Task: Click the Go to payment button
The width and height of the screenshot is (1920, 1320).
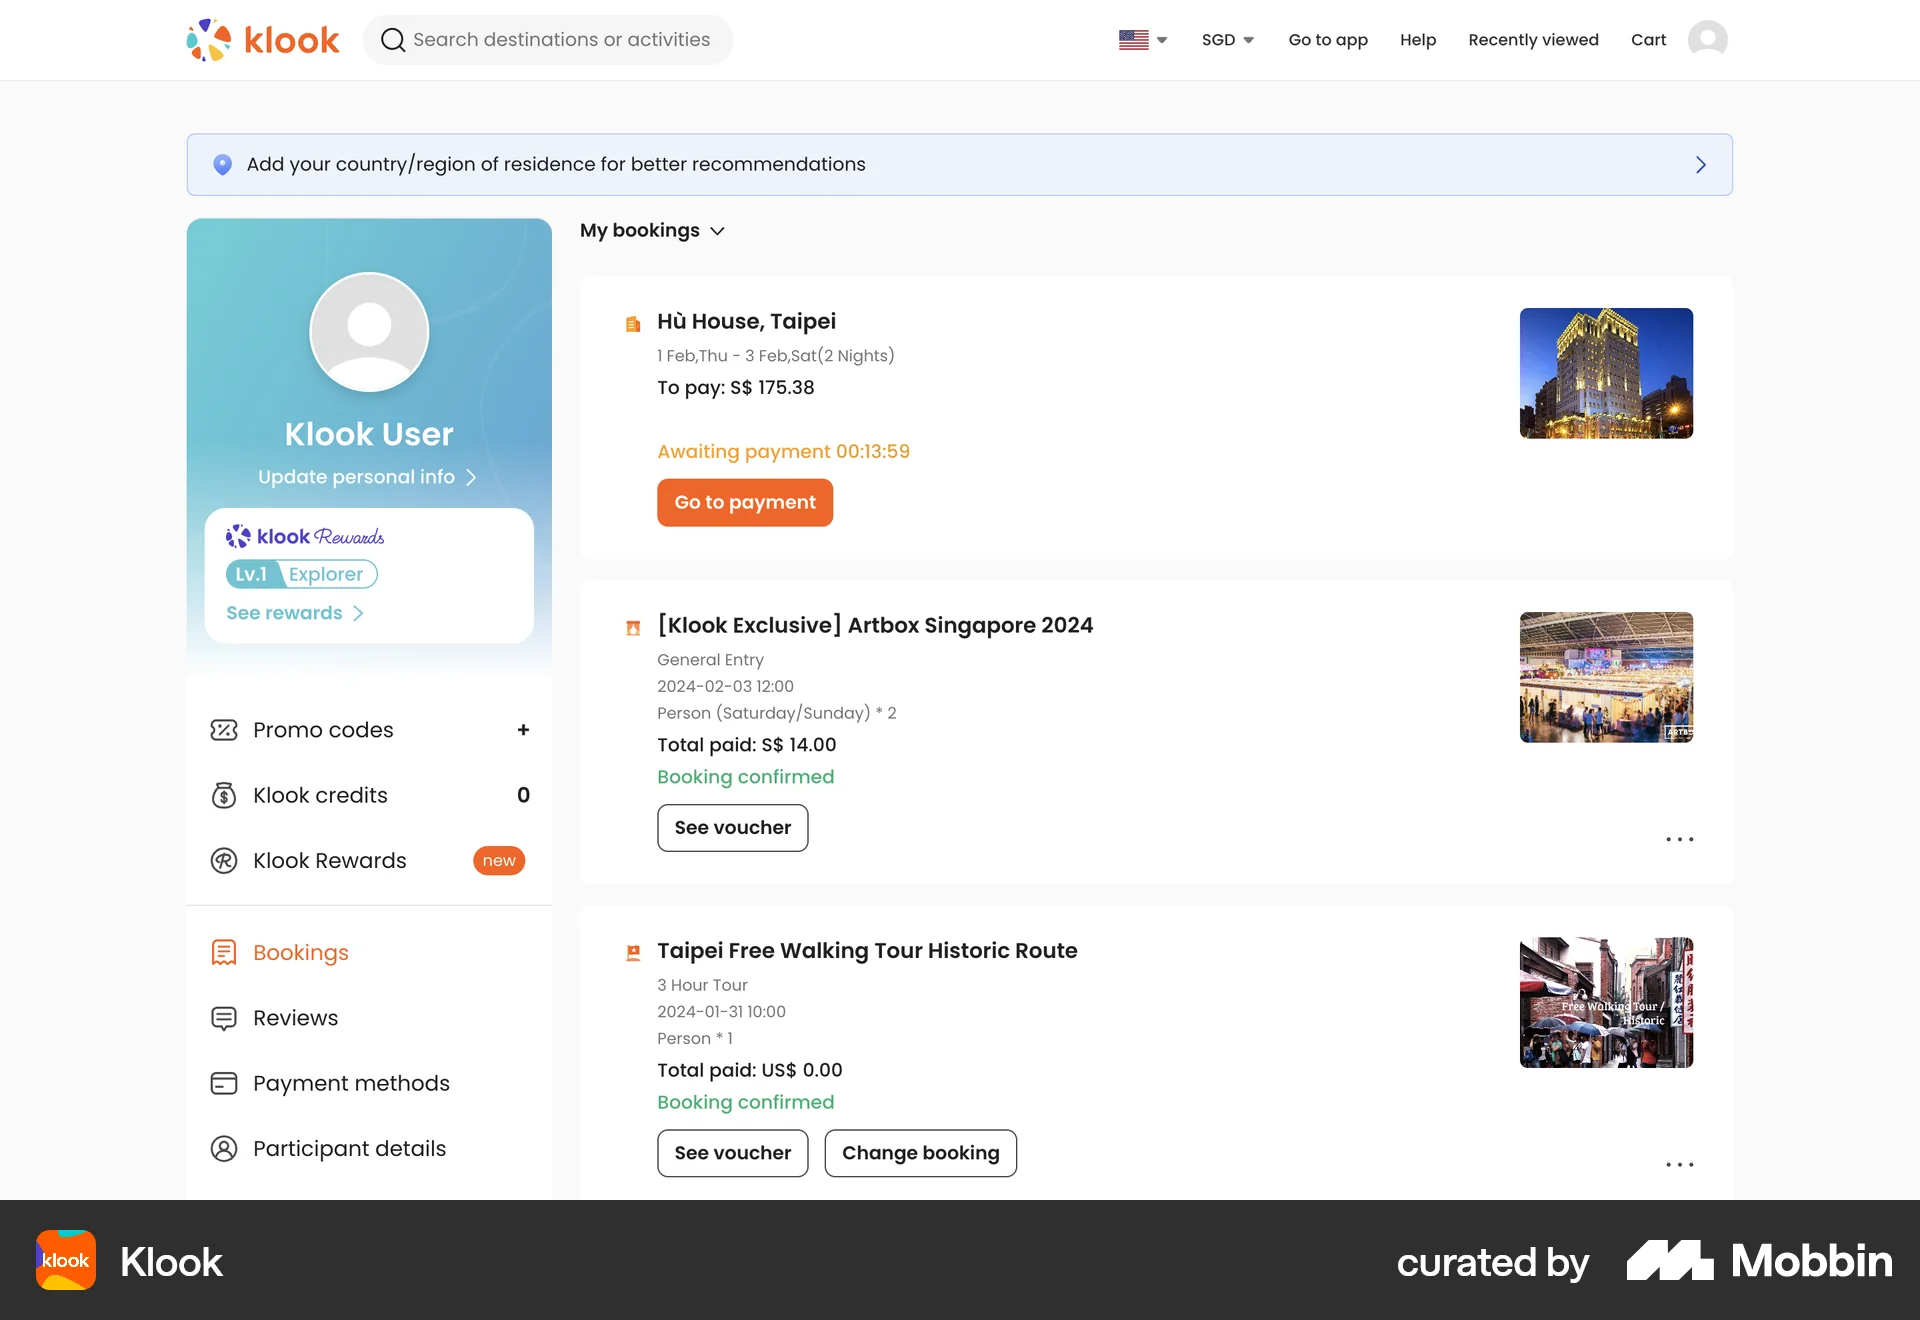Action: click(744, 502)
